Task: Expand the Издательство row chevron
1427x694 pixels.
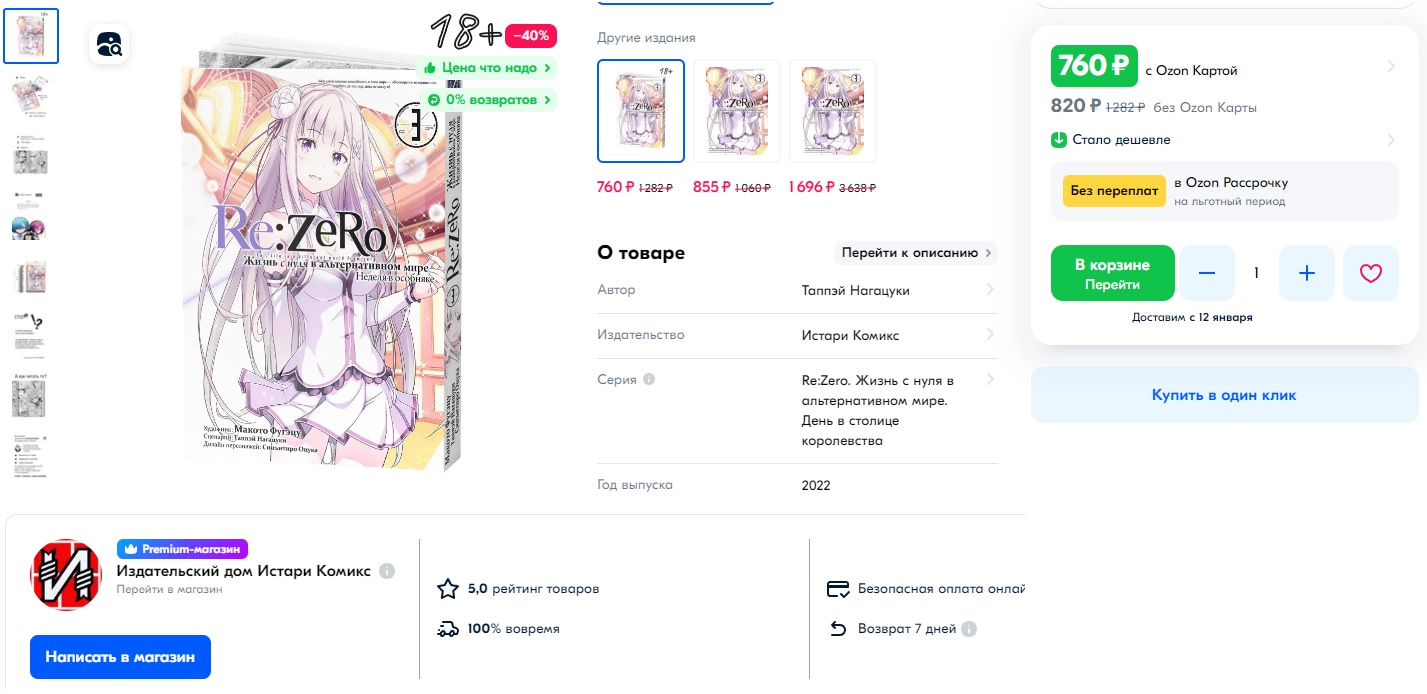Action: [990, 335]
